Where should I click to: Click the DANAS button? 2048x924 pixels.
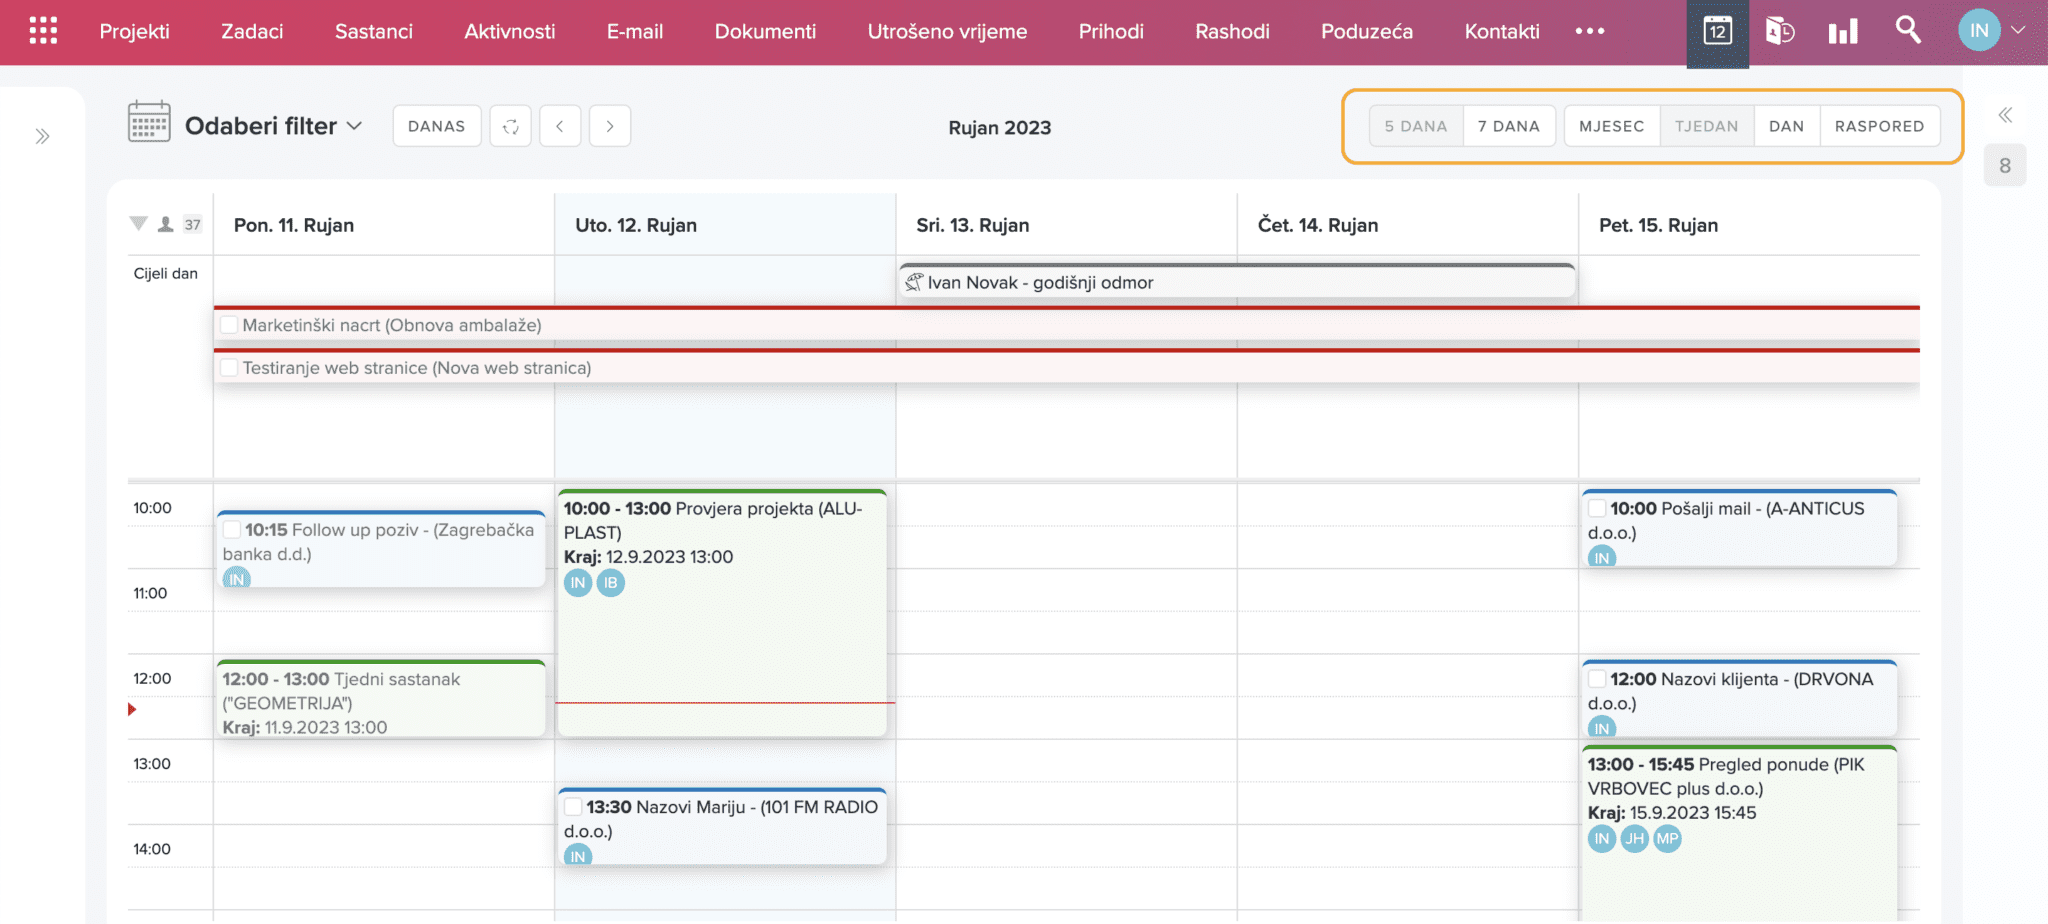[x=436, y=126]
